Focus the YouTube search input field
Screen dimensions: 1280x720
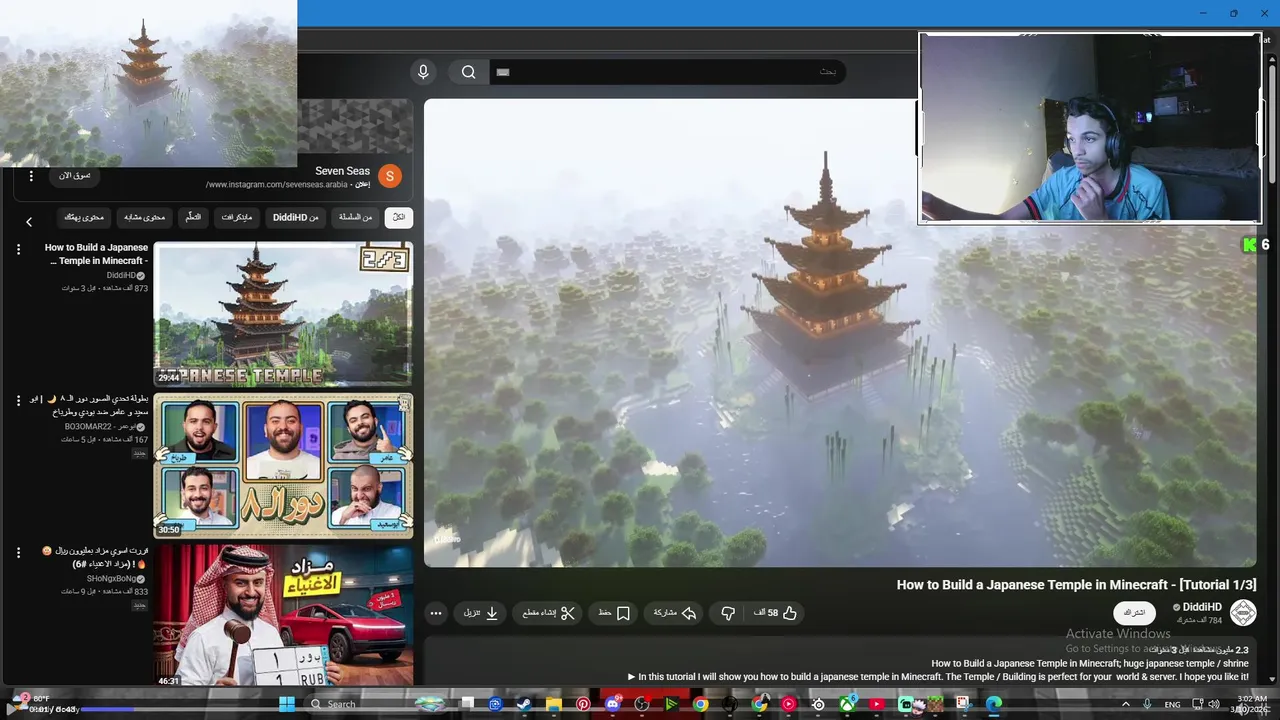(x=667, y=71)
